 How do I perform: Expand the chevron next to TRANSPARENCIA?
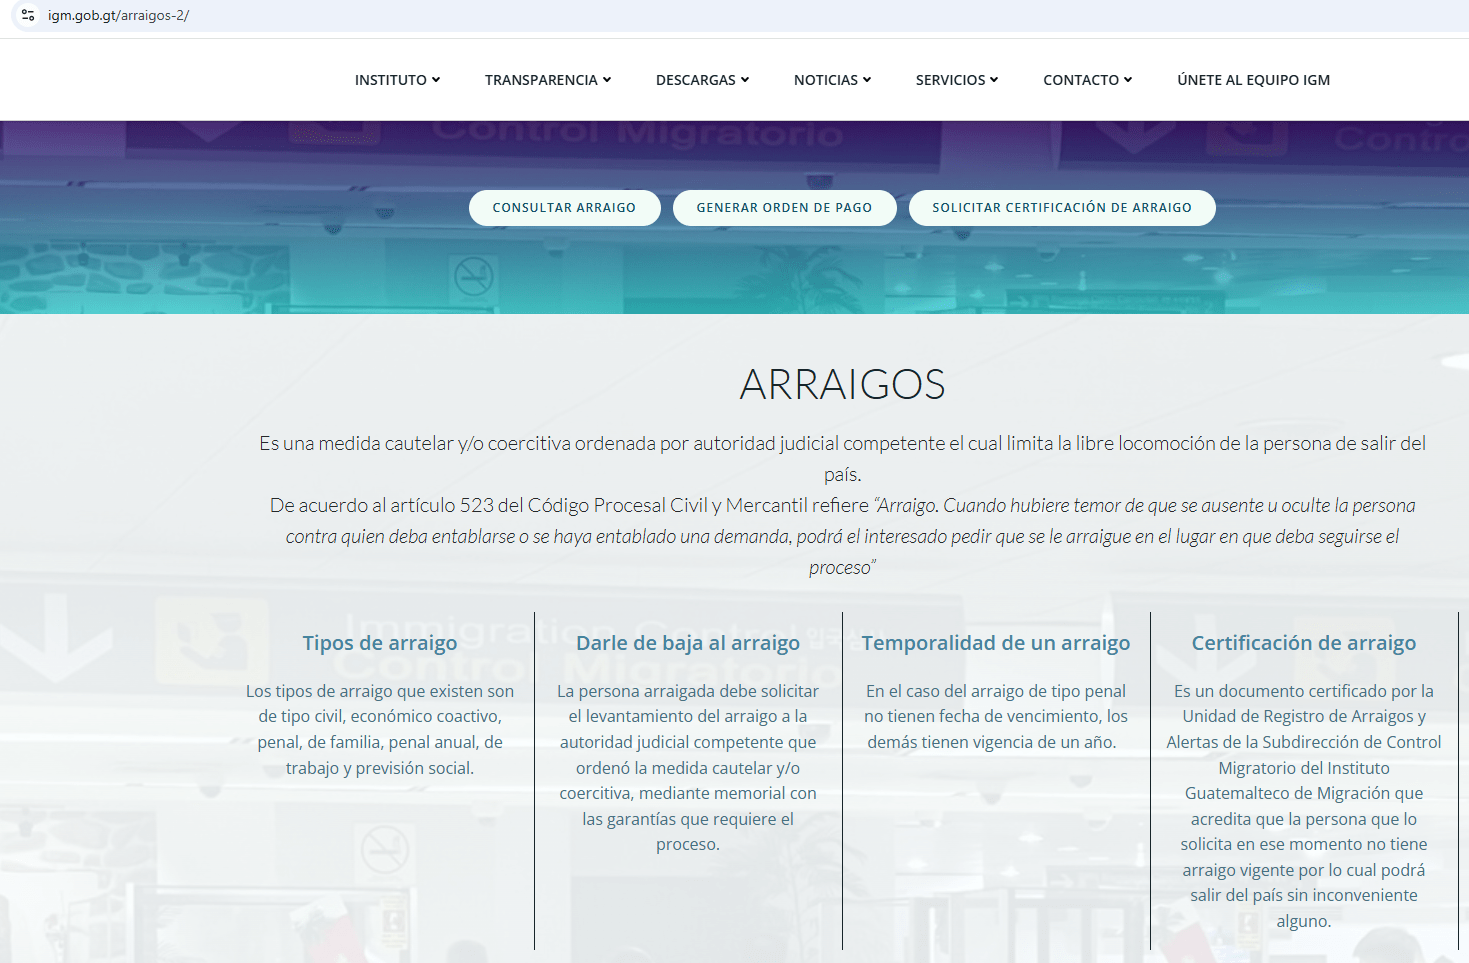coord(607,80)
